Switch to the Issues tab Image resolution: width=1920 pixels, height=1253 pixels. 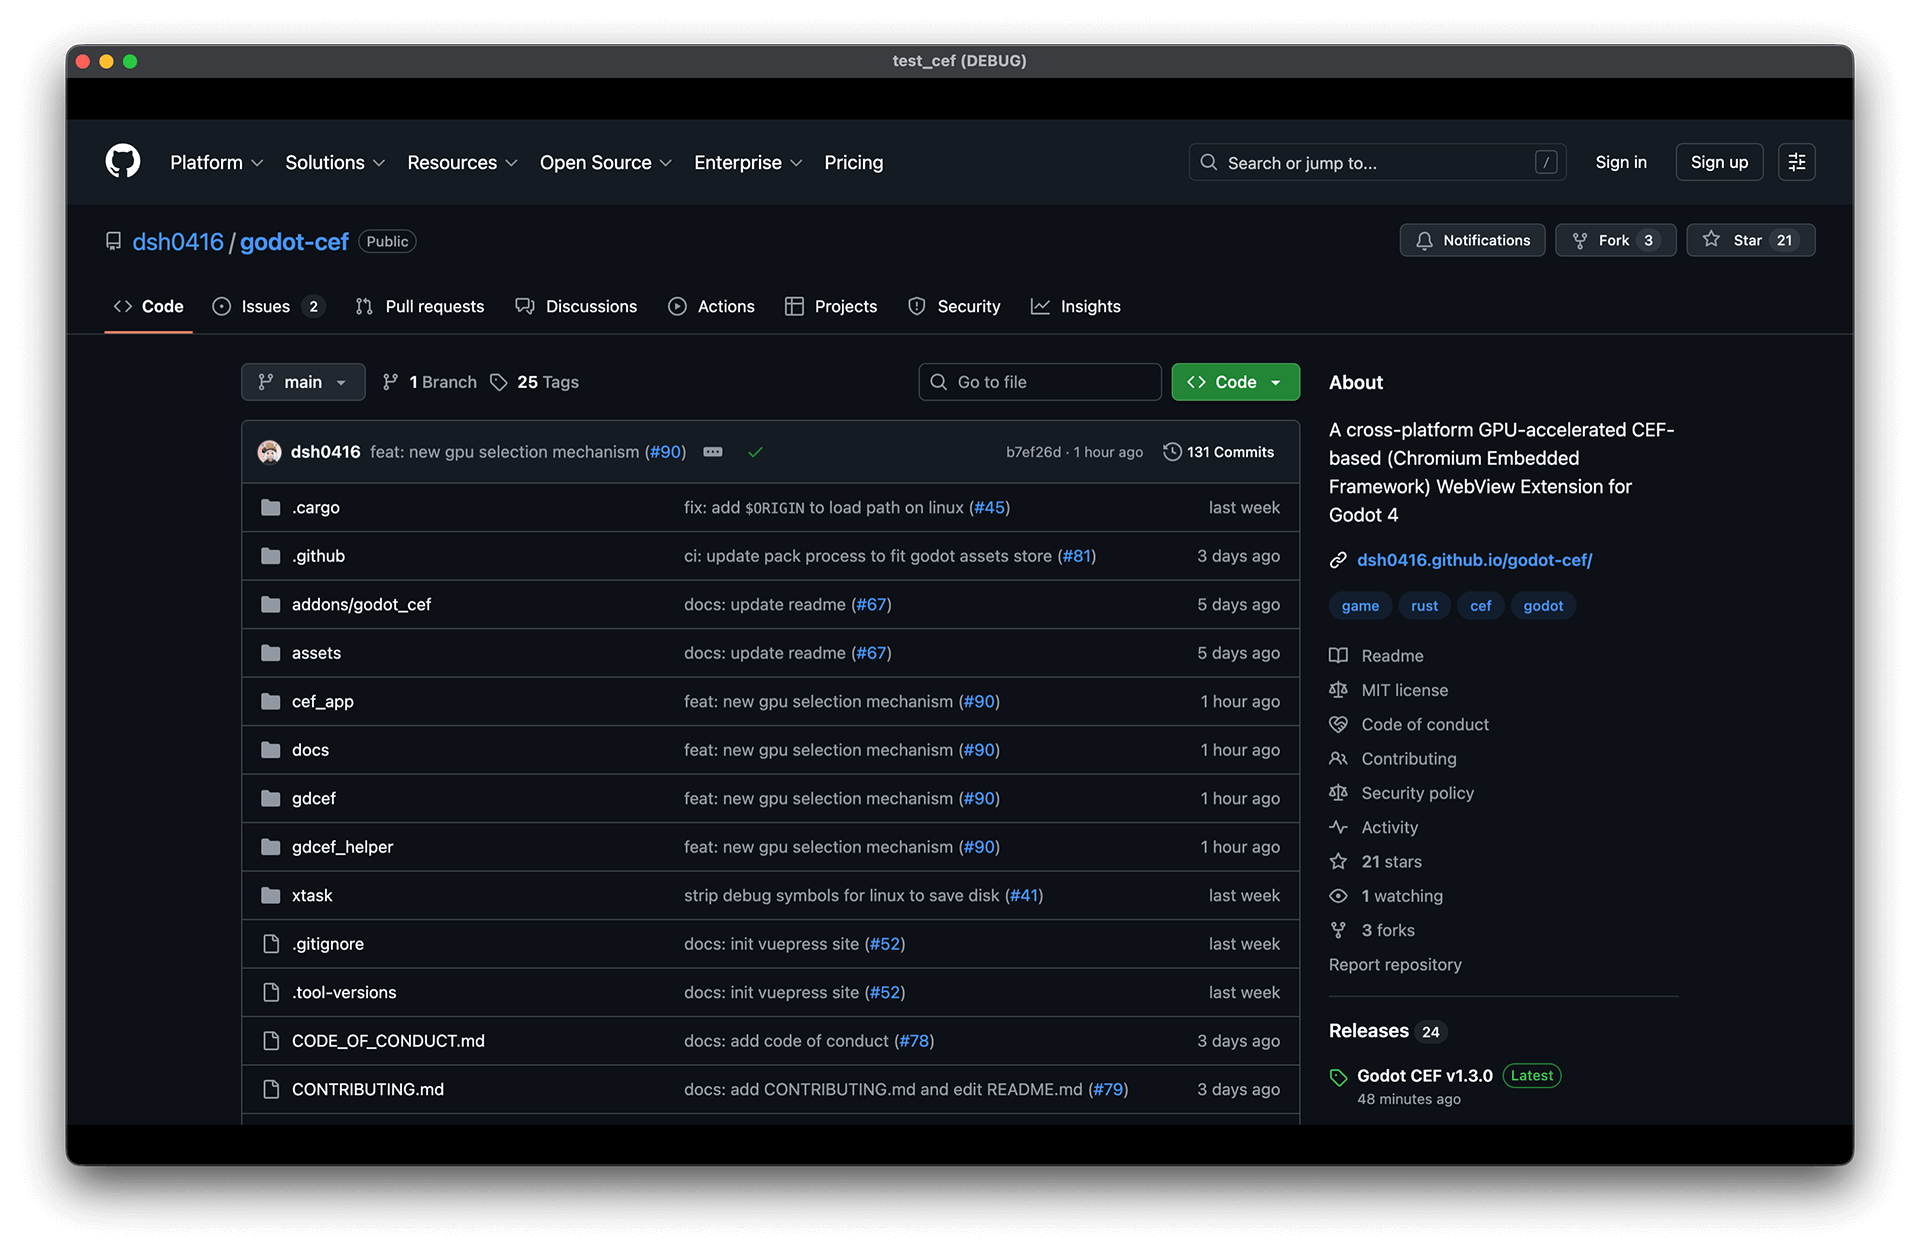266,306
